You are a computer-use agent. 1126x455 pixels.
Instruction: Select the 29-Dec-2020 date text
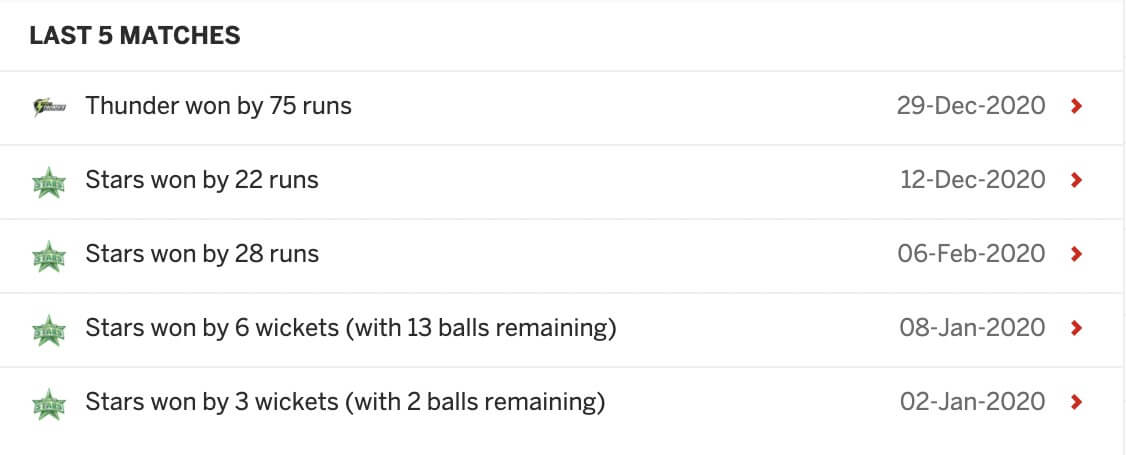tap(970, 106)
